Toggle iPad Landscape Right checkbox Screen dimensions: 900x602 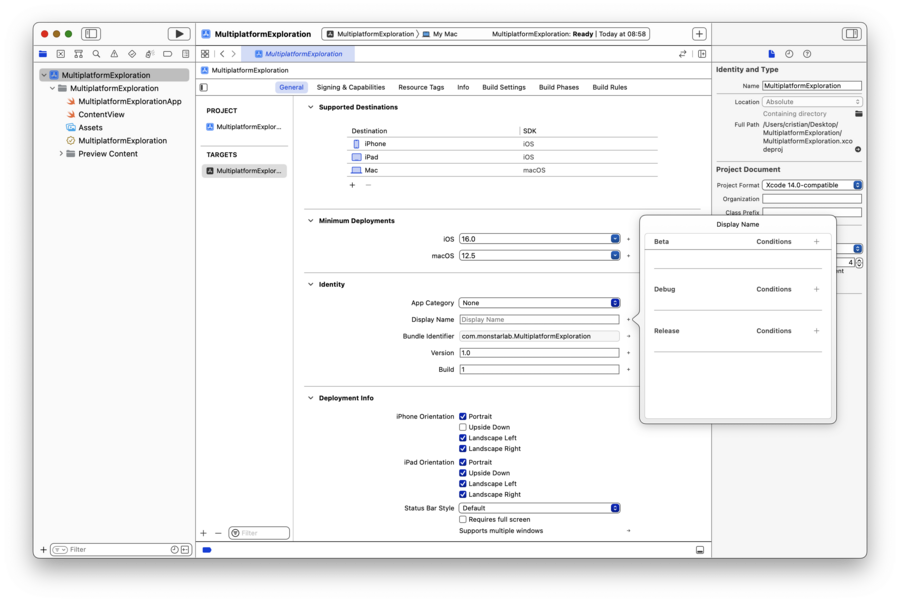tap(463, 495)
